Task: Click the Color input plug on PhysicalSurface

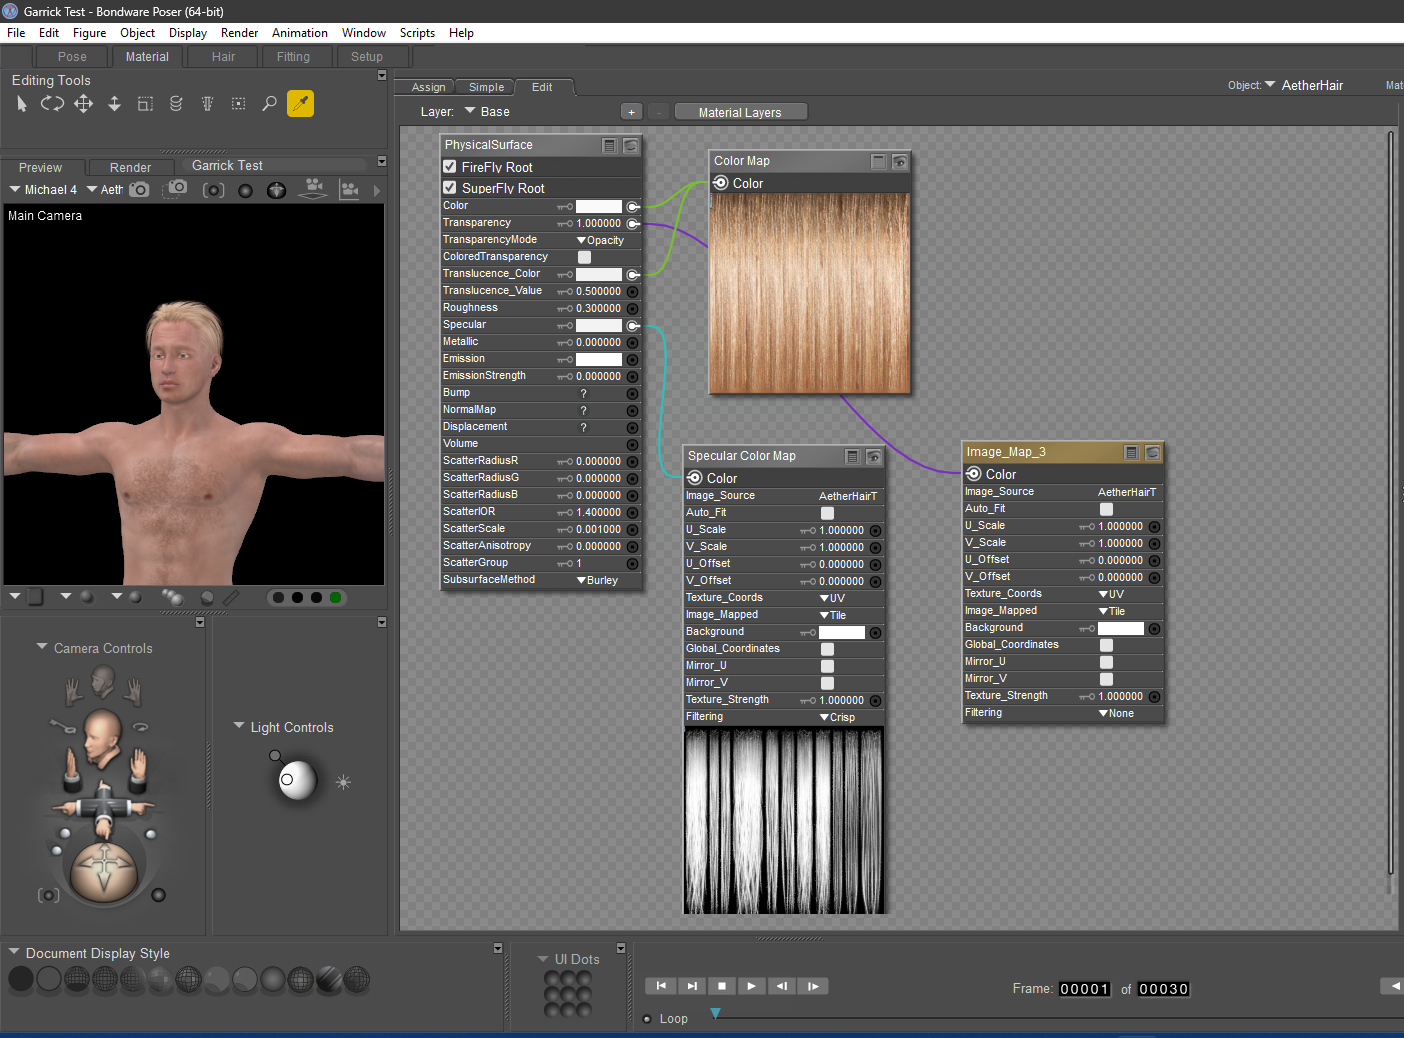Action: pyautogui.click(x=633, y=206)
